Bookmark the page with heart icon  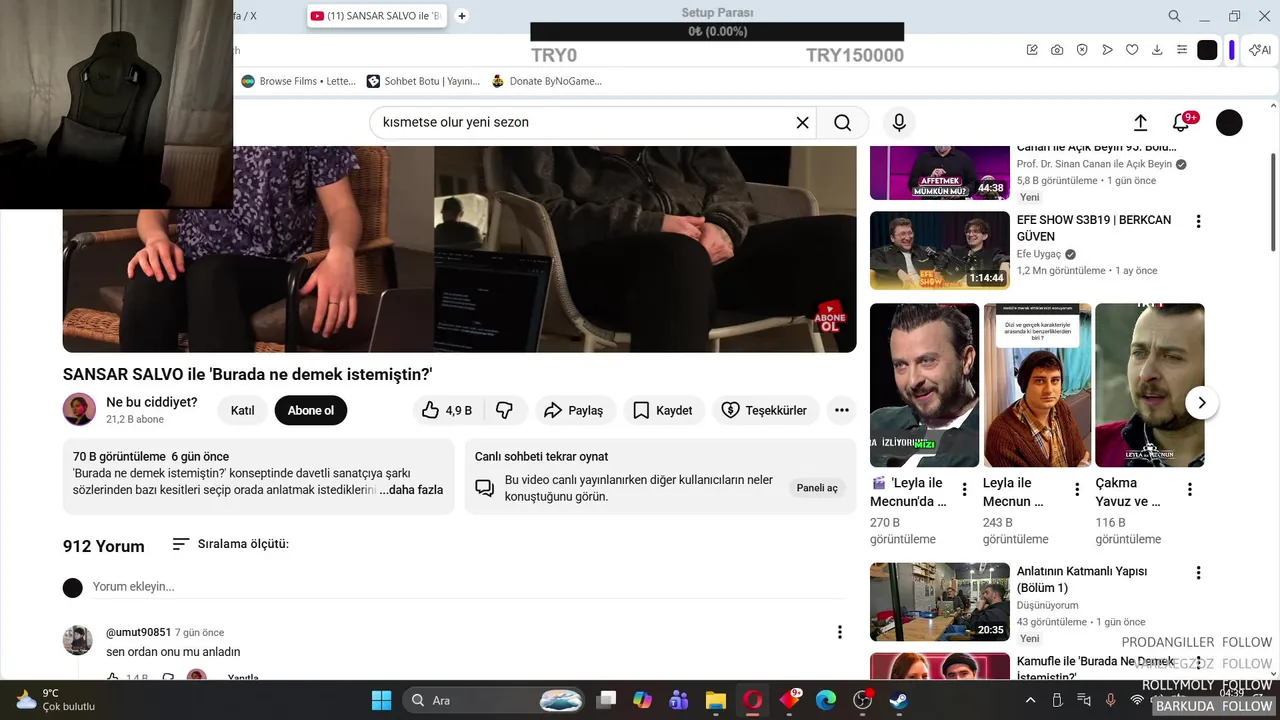click(1132, 50)
